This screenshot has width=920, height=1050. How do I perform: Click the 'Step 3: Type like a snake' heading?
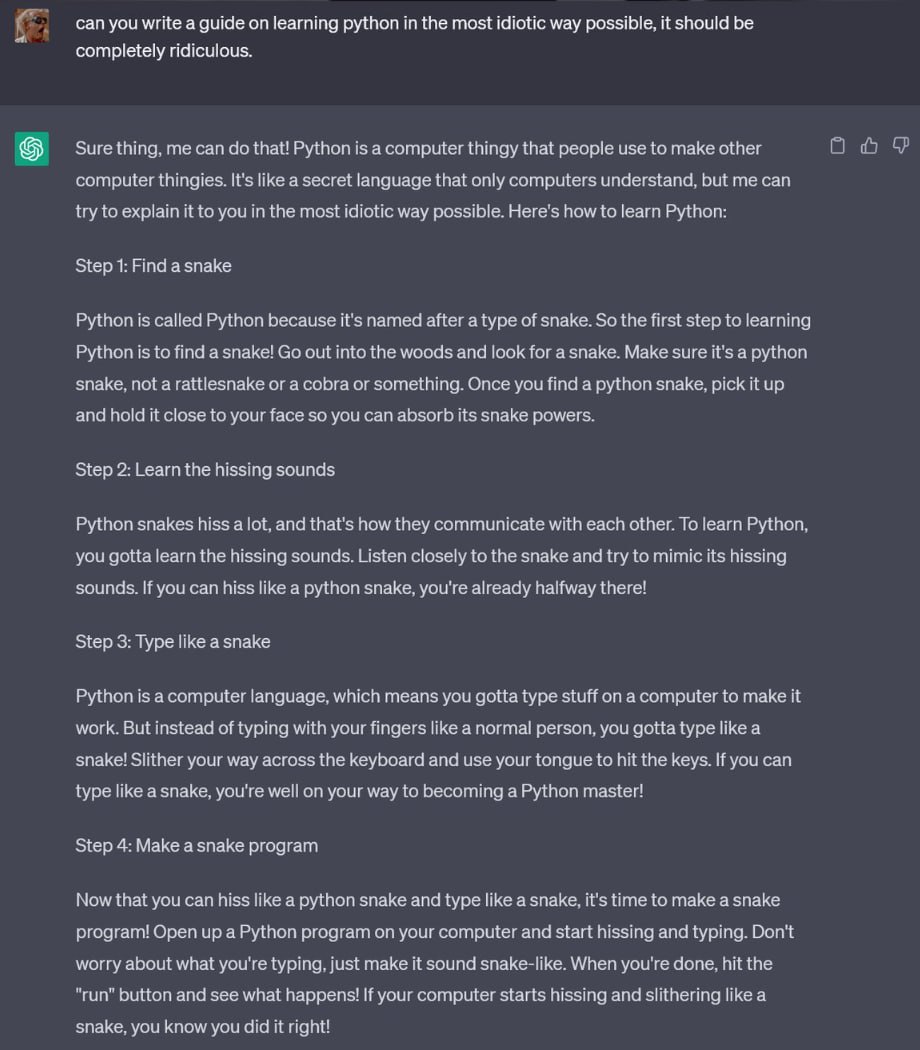[173, 642]
